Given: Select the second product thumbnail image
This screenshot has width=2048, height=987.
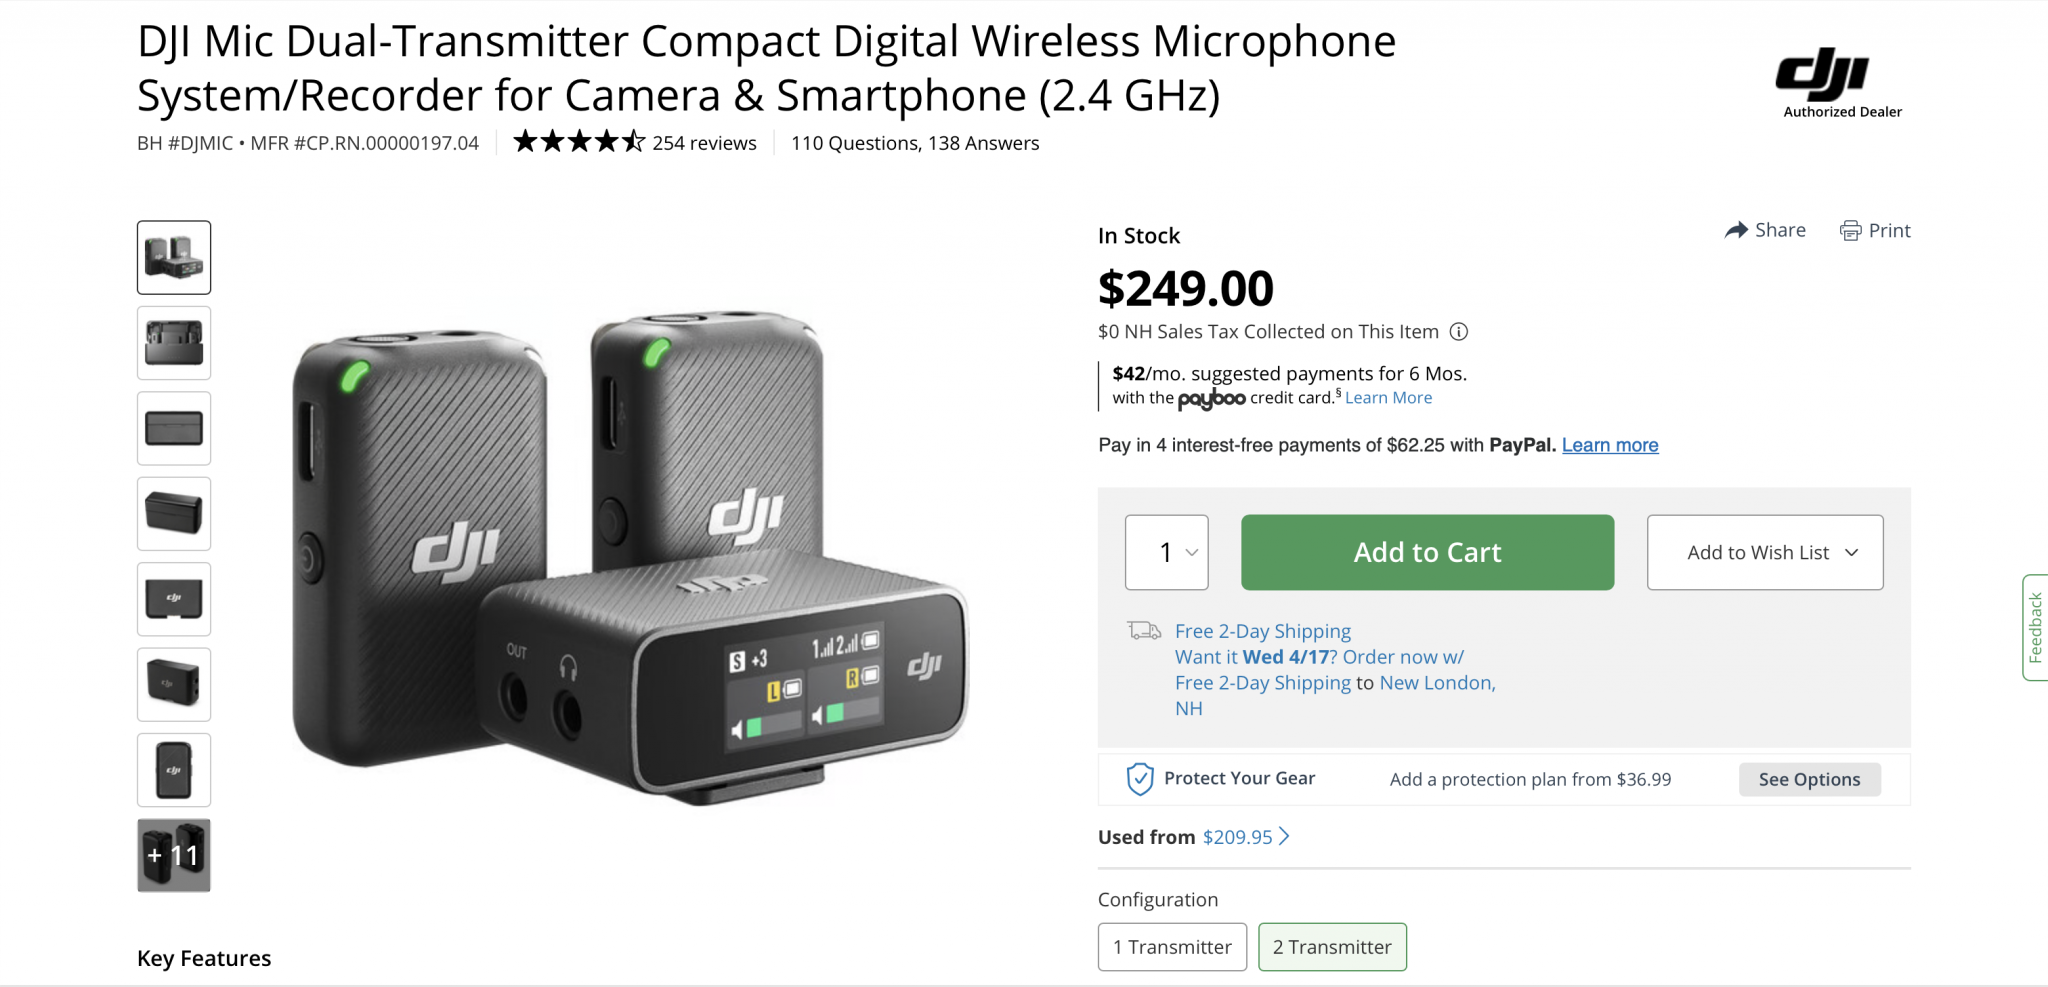Looking at the screenshot, I should pyautogui.click(x=174, y=343).
